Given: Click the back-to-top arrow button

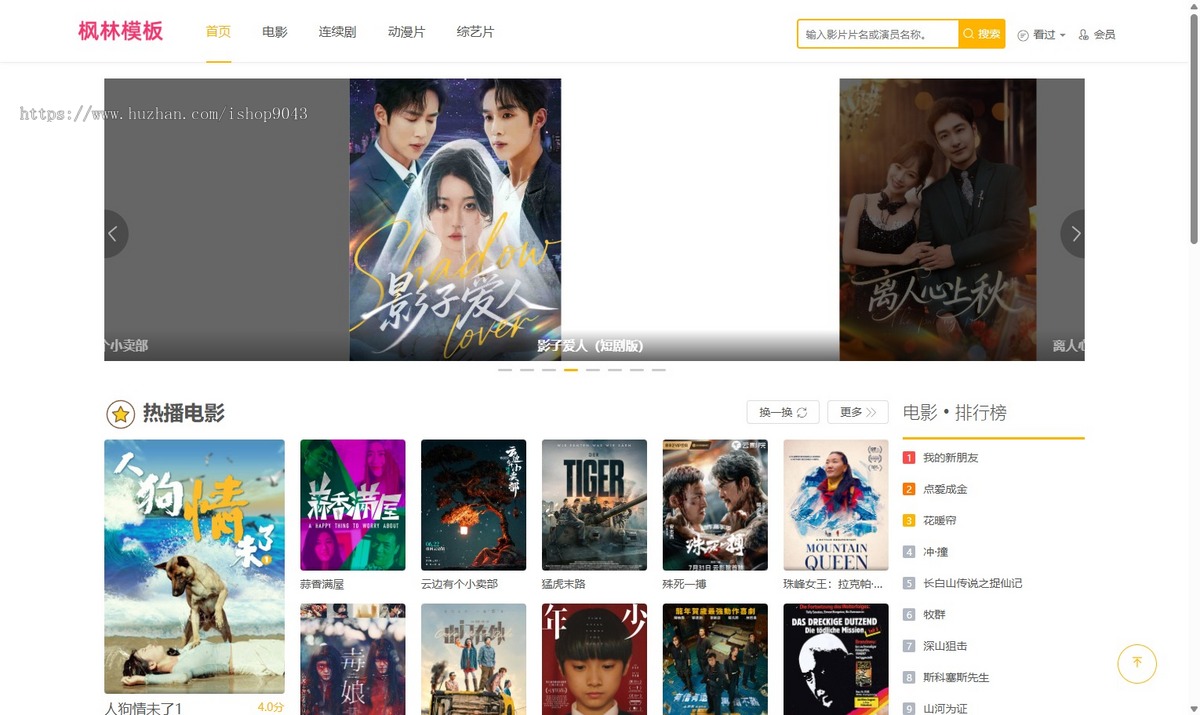Looking at the screenshot, I should coord(1137,663).
